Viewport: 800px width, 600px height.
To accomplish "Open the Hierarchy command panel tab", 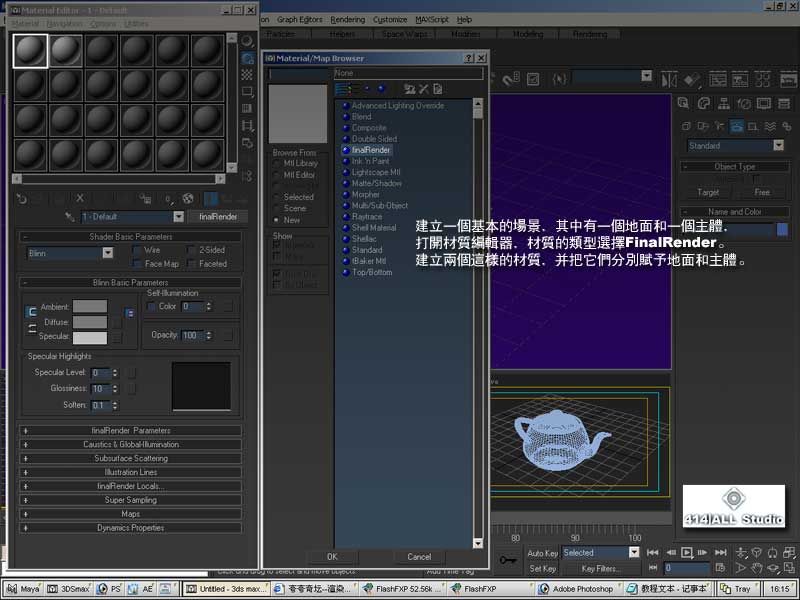I will (723, 104).
